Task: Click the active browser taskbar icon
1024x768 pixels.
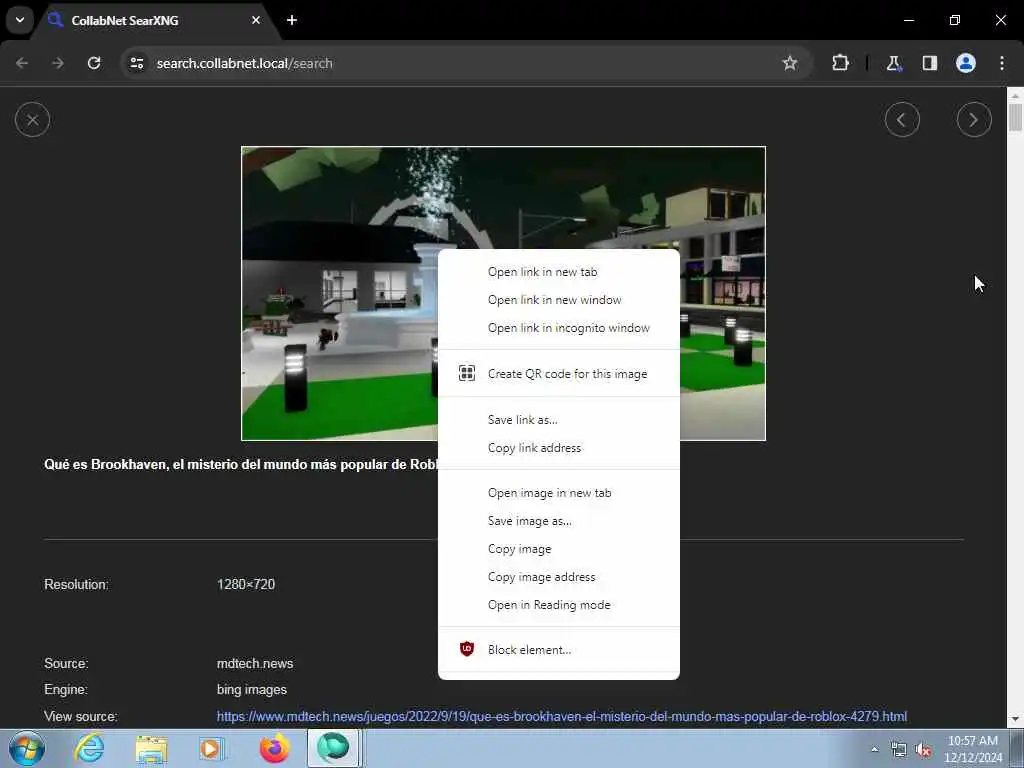Action: (x=334, y=748)
